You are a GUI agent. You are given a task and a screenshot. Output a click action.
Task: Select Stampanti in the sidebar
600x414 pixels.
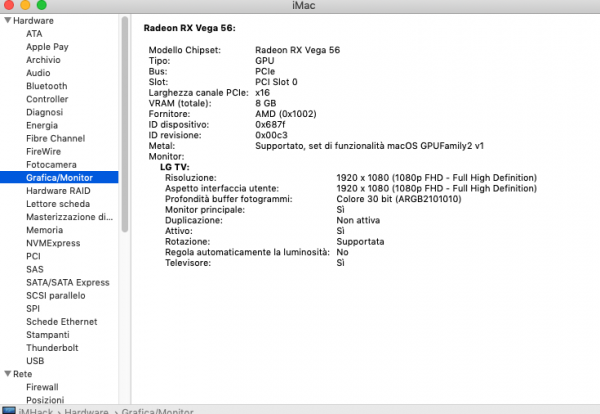(x=48, y=335)
